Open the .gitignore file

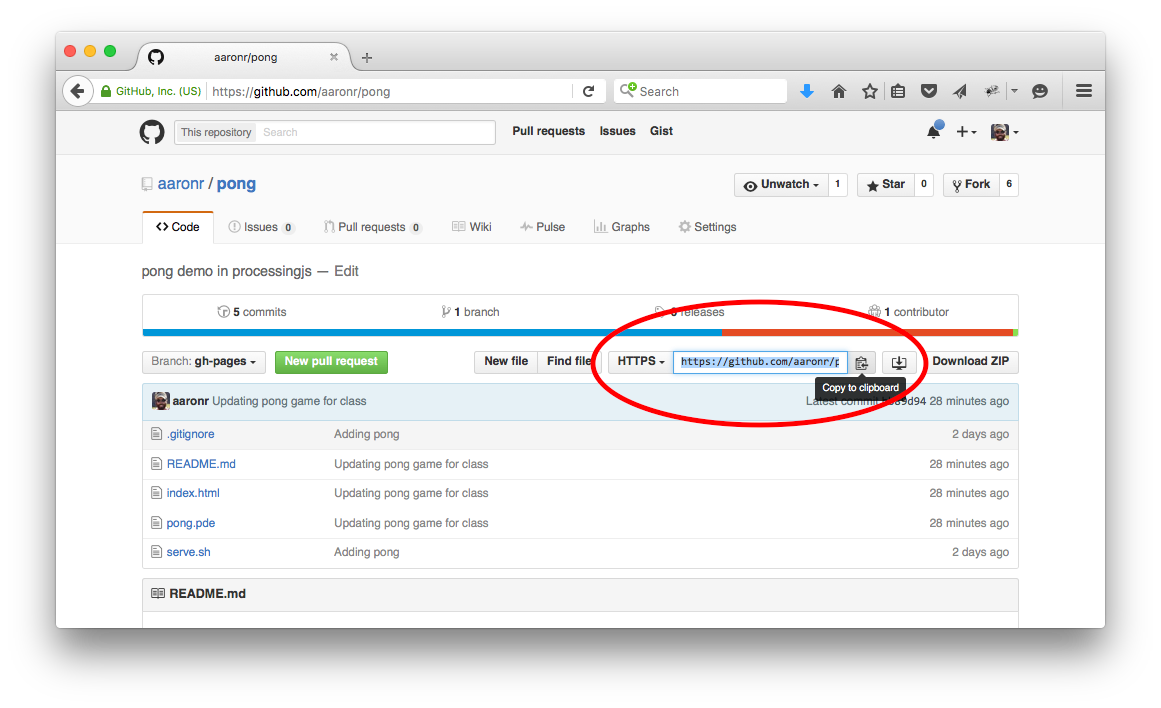190,434
